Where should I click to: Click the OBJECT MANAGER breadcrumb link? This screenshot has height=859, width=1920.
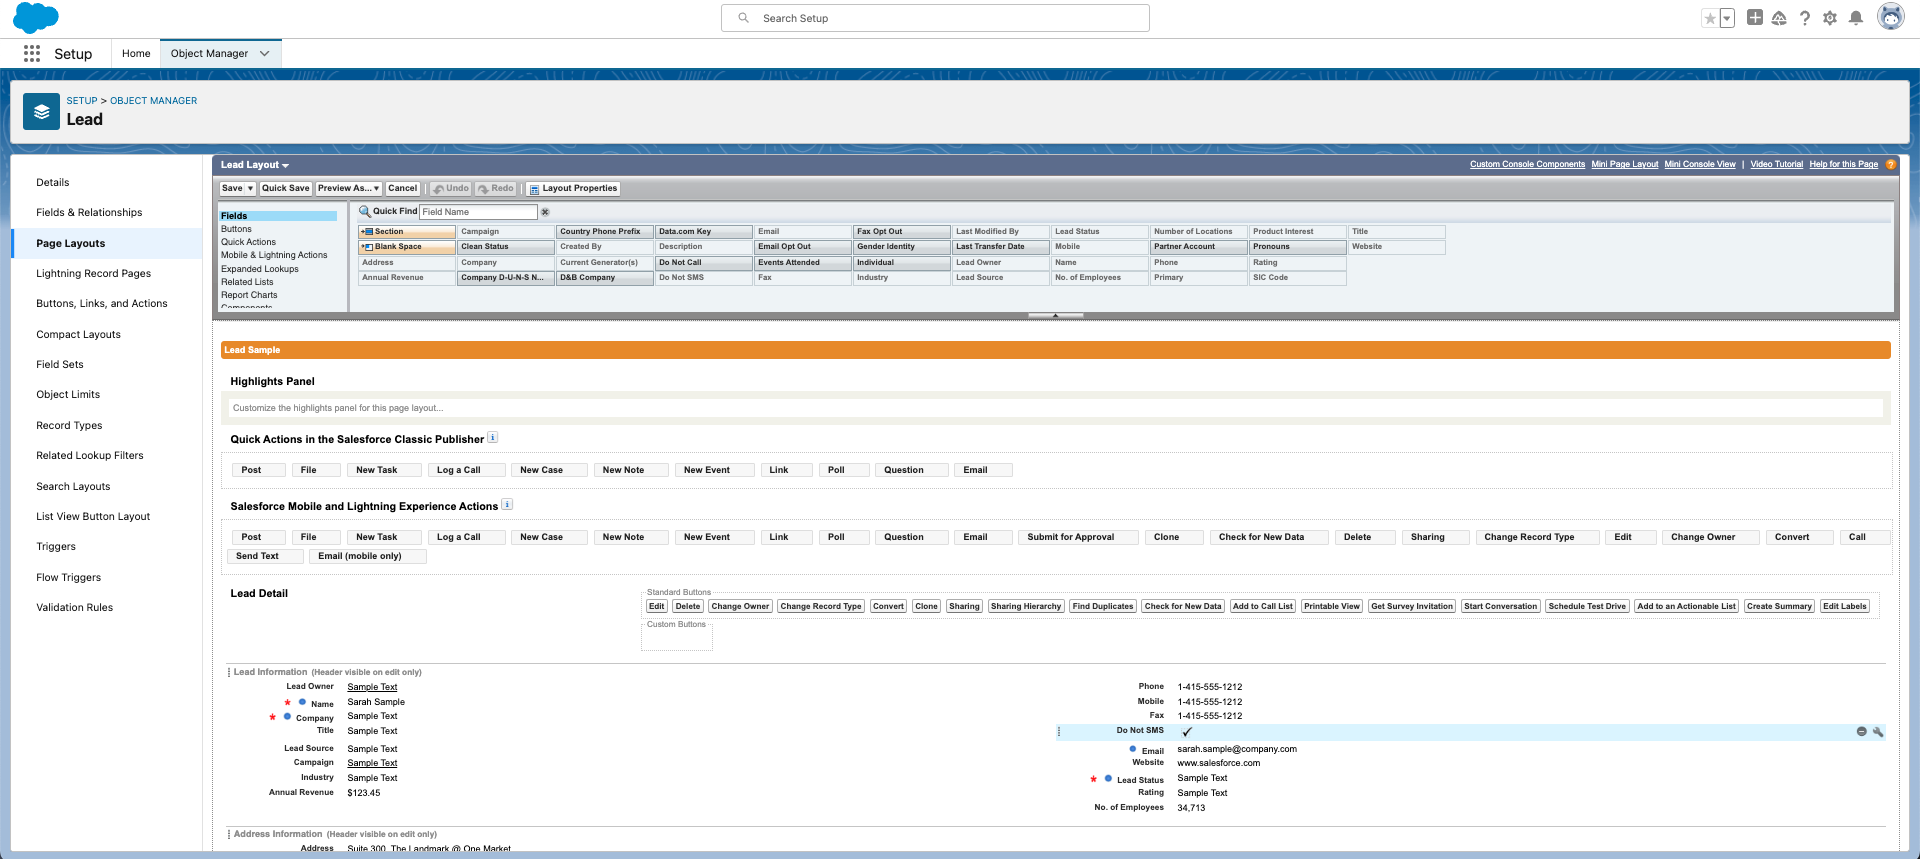coord(153,101)
